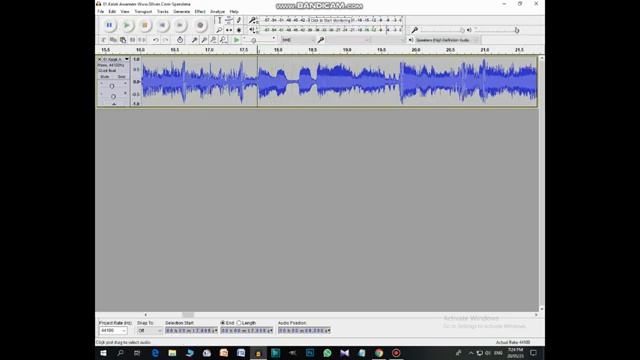Screen dimensions: 640x360
Task: Select the End radio button
Action: coord(223,323)
